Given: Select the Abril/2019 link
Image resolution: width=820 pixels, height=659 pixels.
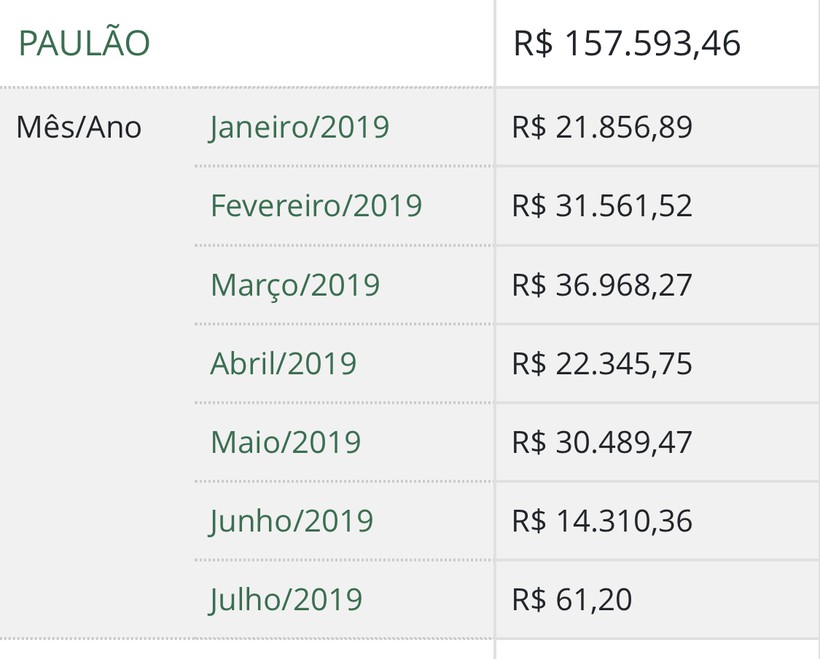Looking at the screenshot, I should (283, 363).
